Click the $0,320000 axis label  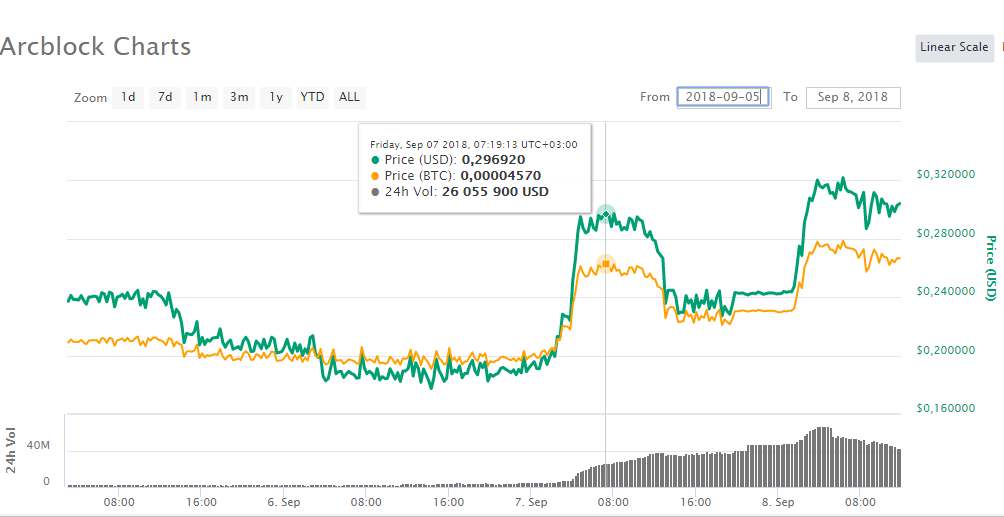point(946,174)
